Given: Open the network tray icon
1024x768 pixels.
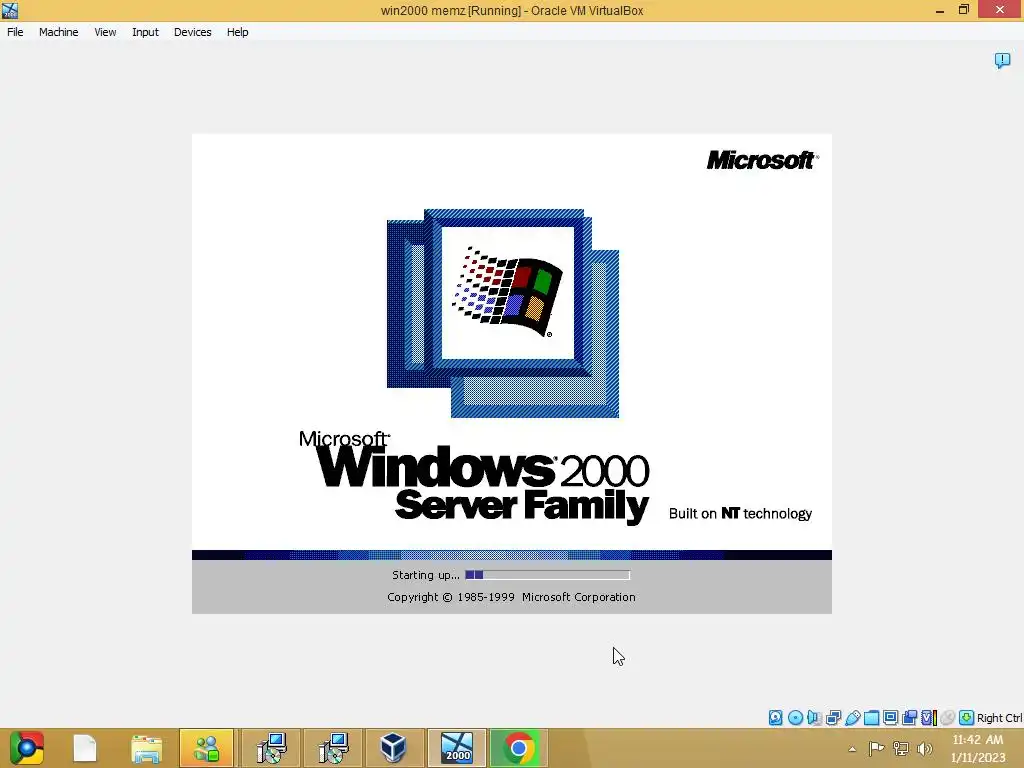Looking at the screenshot, I should 901,748.
